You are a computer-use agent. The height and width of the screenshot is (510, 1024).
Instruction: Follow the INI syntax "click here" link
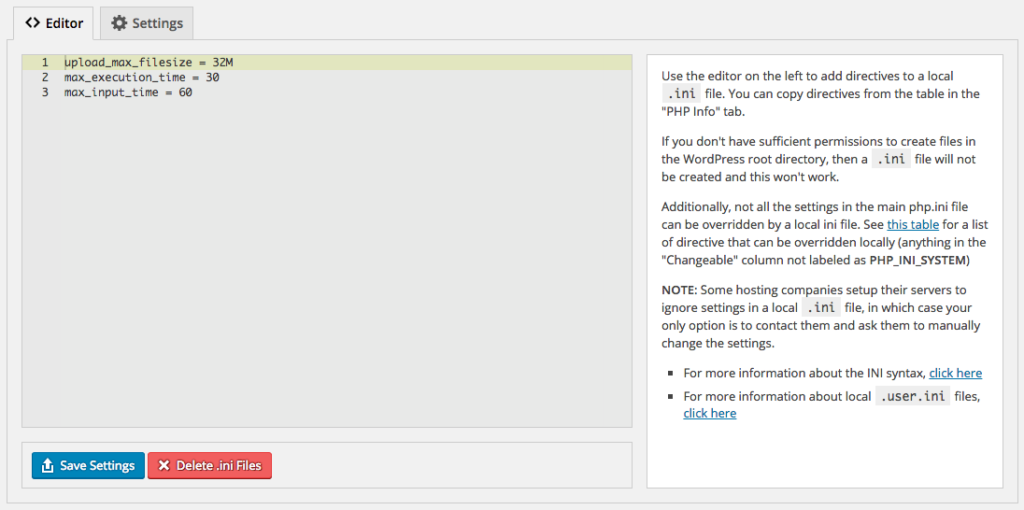[955, 373]
